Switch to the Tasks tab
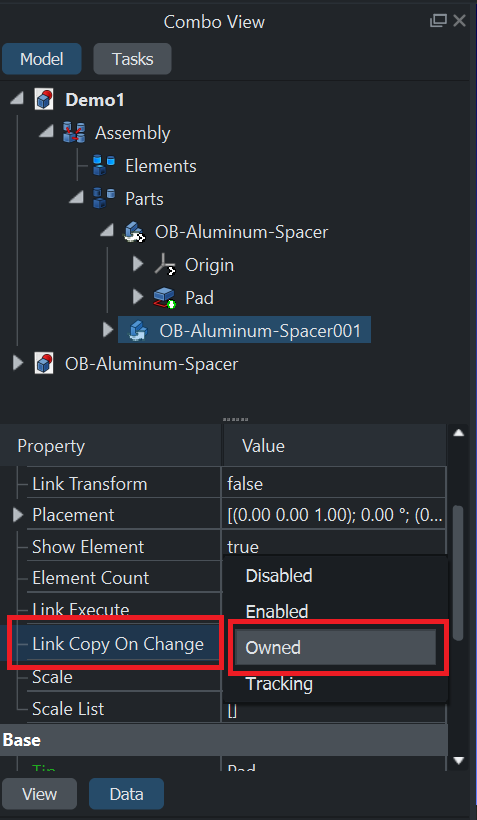 click(x=132, y=59)
